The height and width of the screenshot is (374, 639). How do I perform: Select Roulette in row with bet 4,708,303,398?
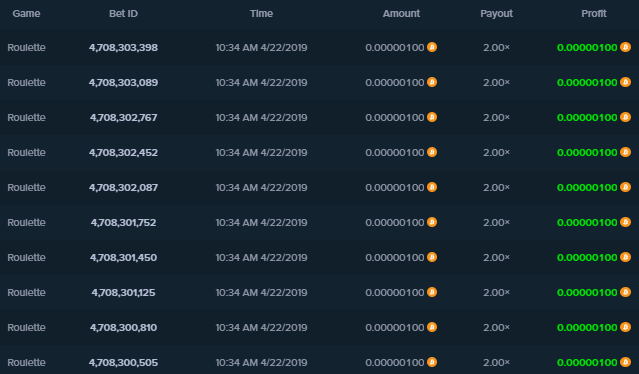point(26,48)
